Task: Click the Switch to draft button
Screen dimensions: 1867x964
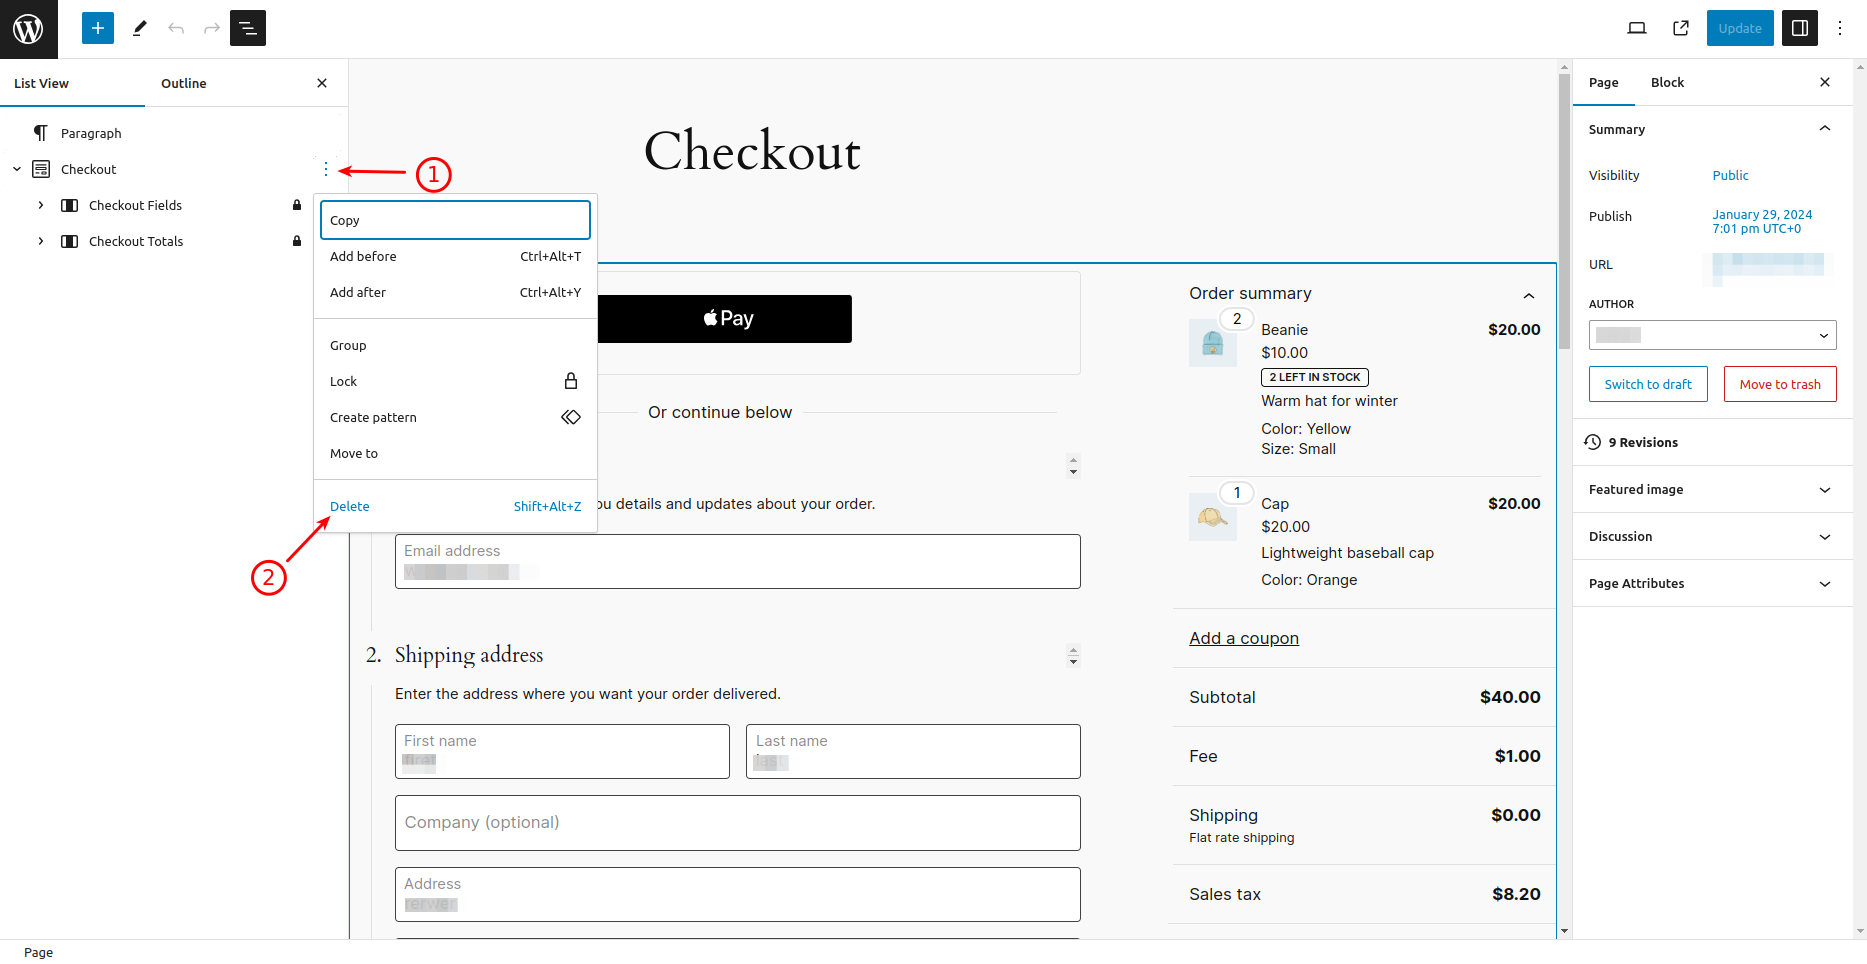Action: [x=1647, y=384]
